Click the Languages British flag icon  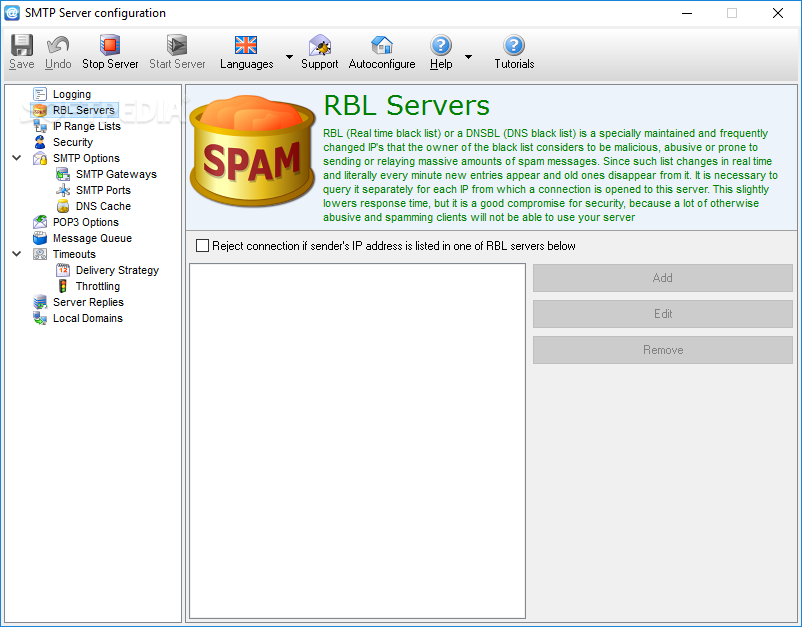click(x=246, y=45)
